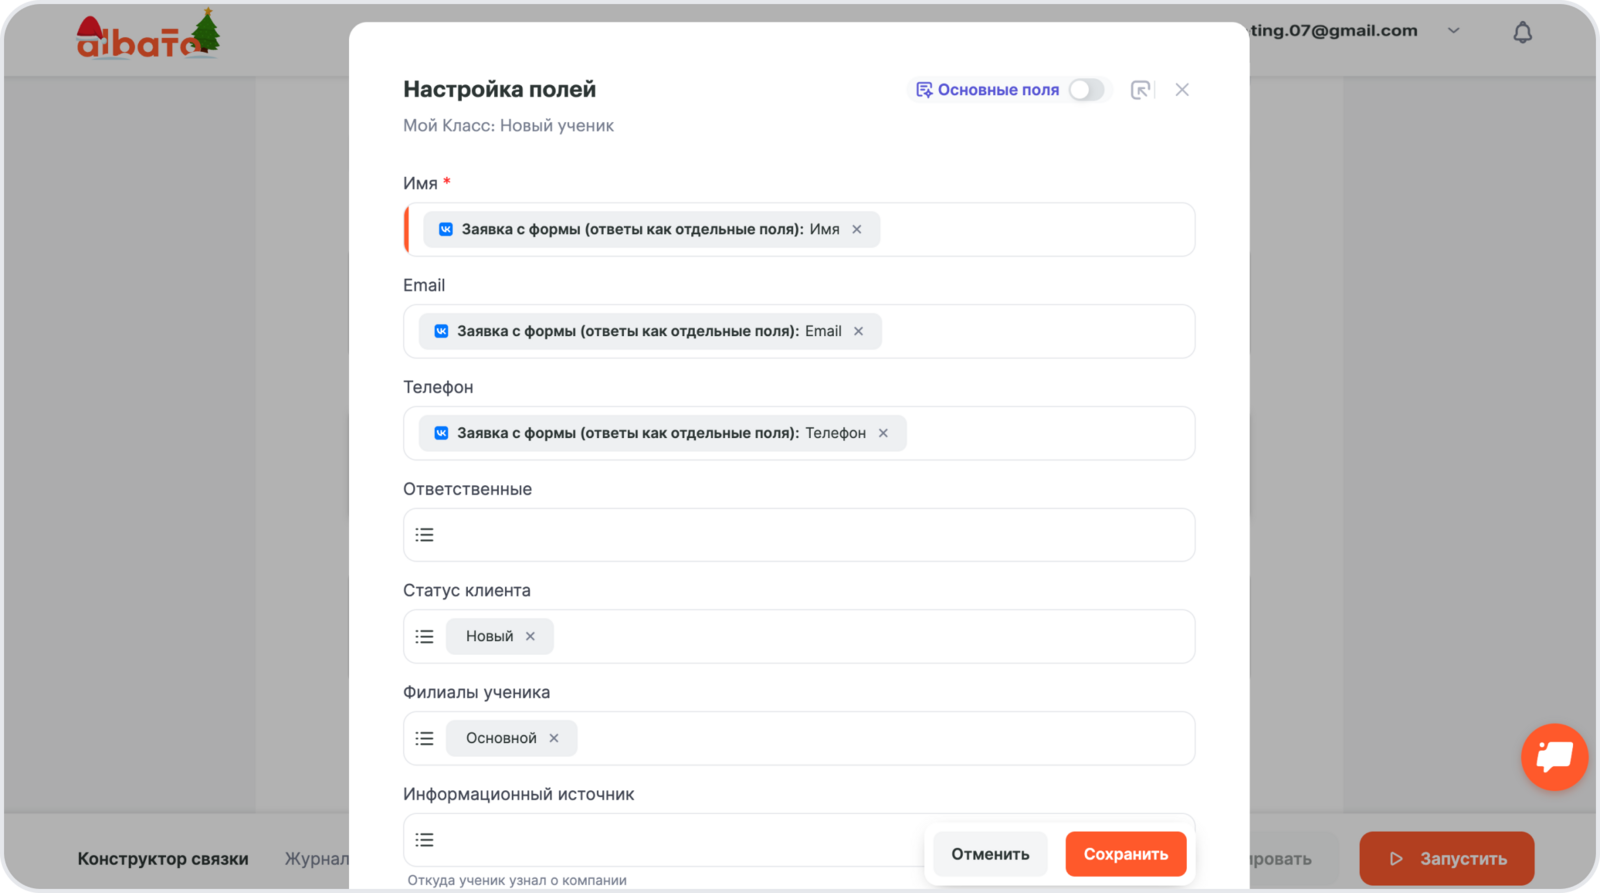Close the Настройка полей dialog
This screenshot has width=1600, height=893.
1182,90
